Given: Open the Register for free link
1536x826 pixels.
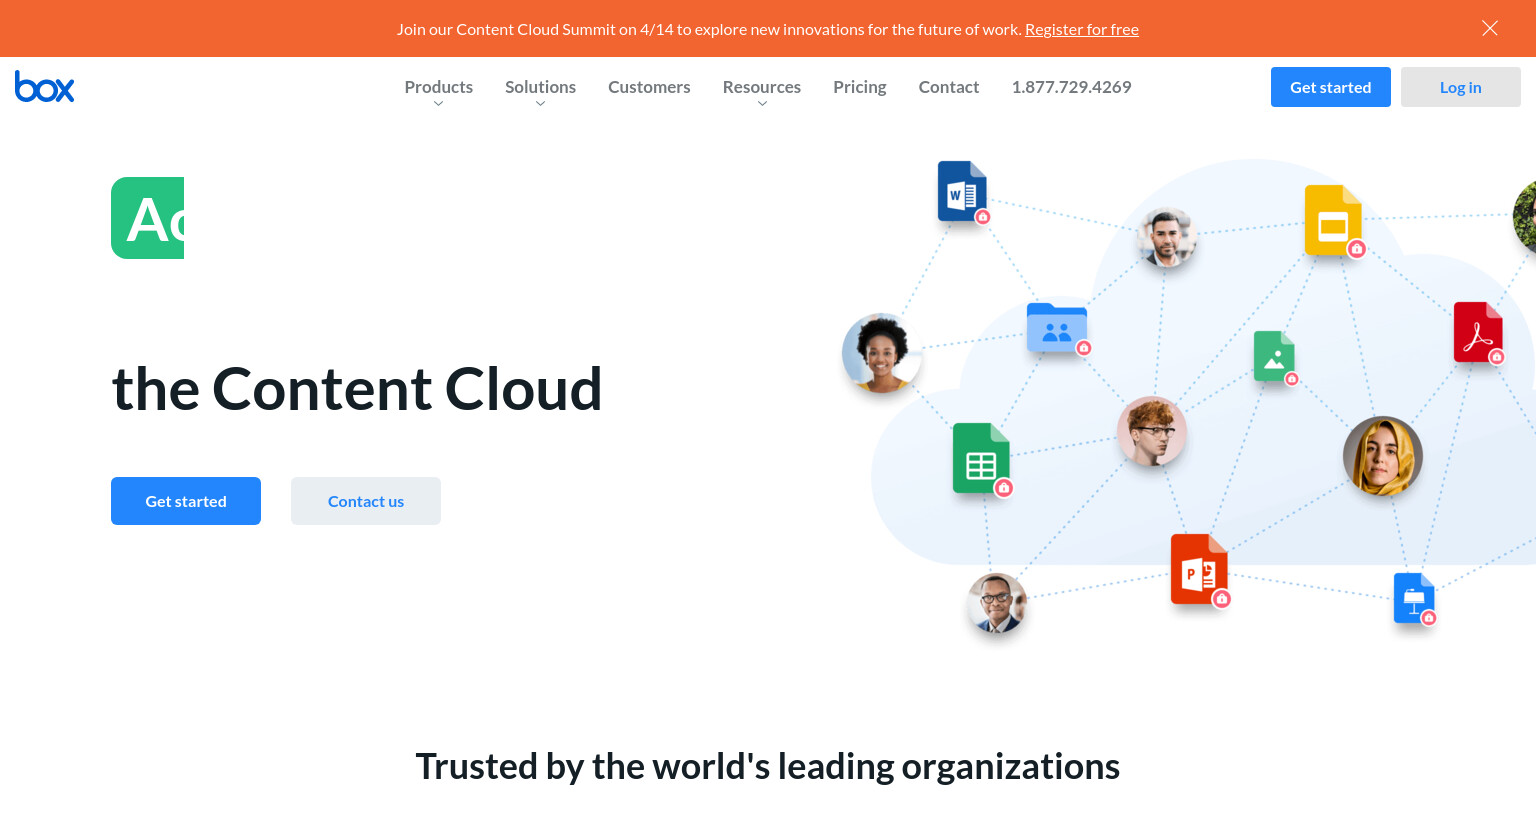Looking at the screenshot, I should (1082, 29).
